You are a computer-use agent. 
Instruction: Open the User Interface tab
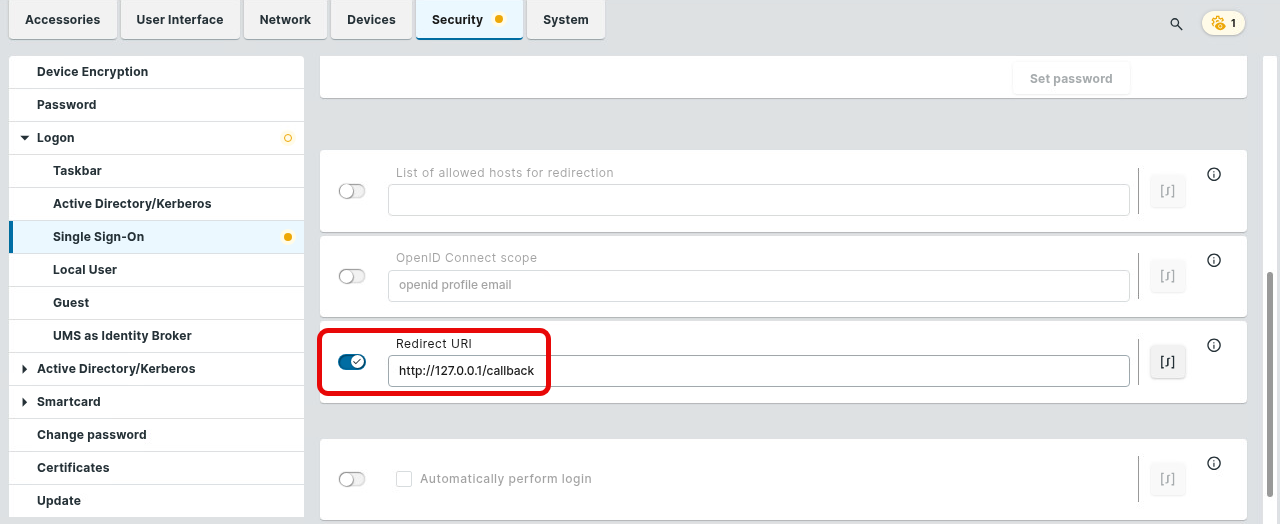pyautogui.click(x=181, y=20)
